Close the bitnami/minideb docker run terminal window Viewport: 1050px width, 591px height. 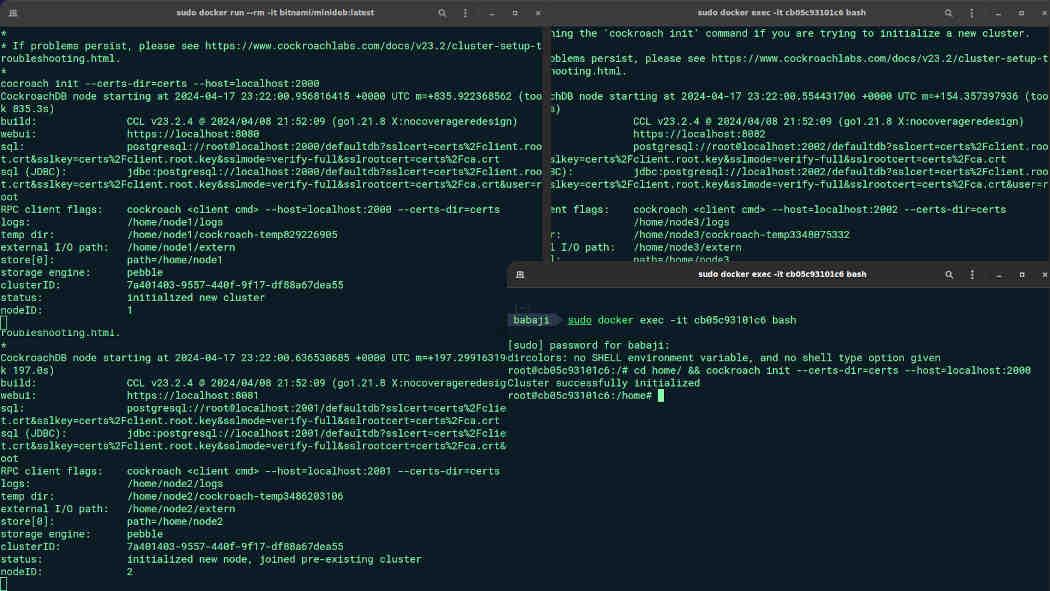(x=538, y=13)
